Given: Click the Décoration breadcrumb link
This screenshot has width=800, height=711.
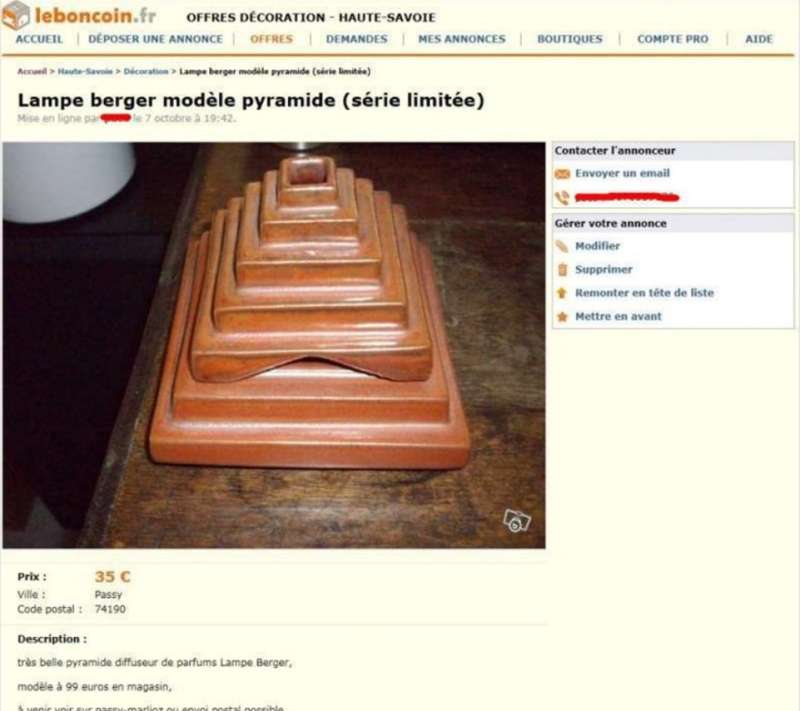Looking at the screenshot, I should point(146,71).
